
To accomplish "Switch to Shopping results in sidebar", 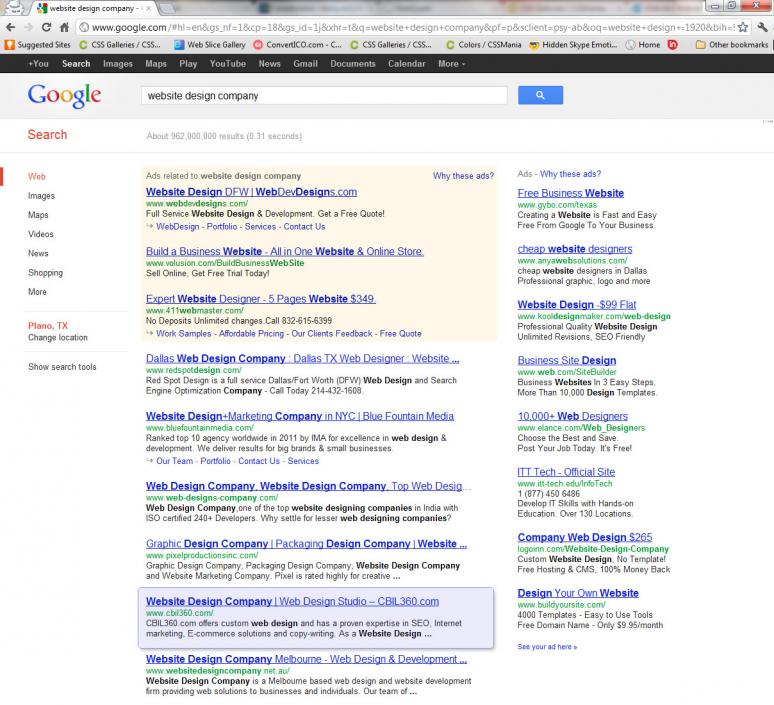I will point(45,273).
